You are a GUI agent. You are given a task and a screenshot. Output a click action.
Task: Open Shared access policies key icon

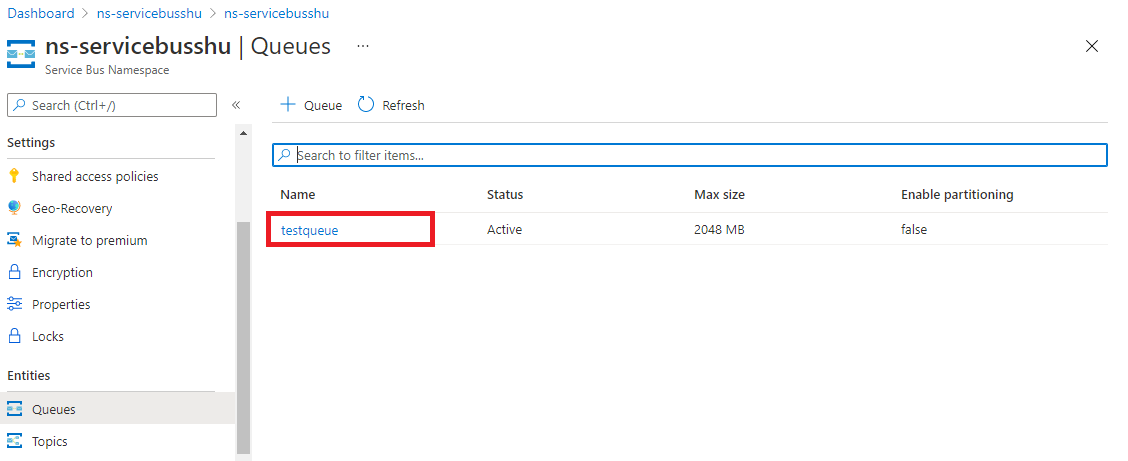click(14, 176)
